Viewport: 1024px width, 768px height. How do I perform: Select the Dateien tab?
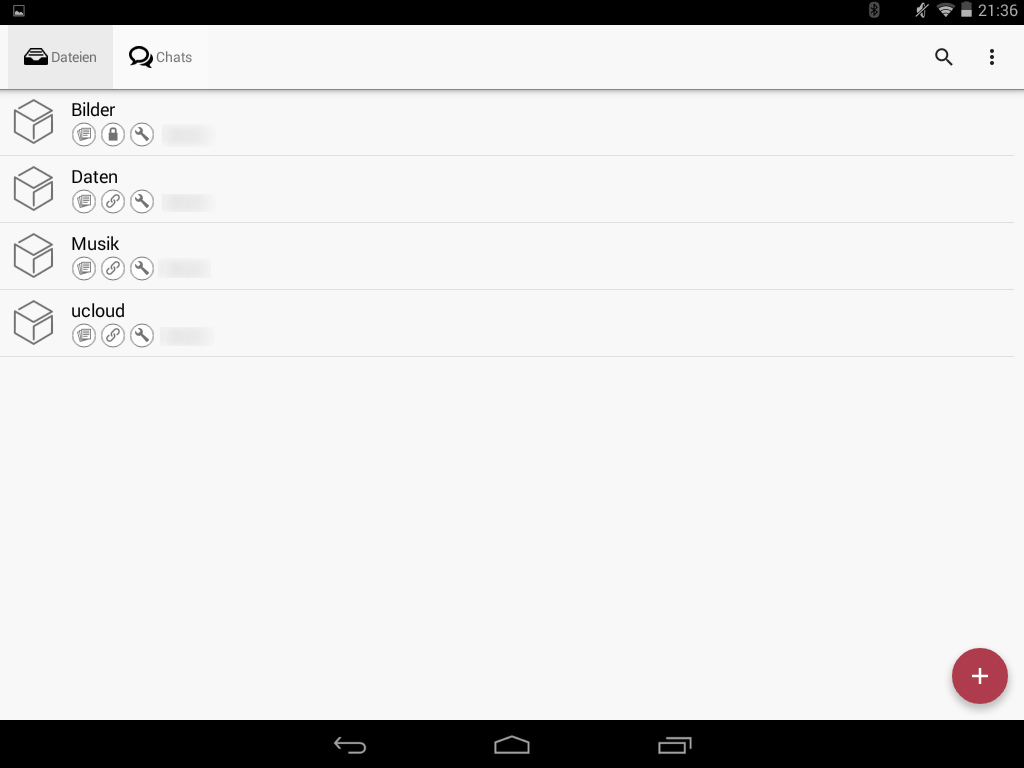point(60,57)
